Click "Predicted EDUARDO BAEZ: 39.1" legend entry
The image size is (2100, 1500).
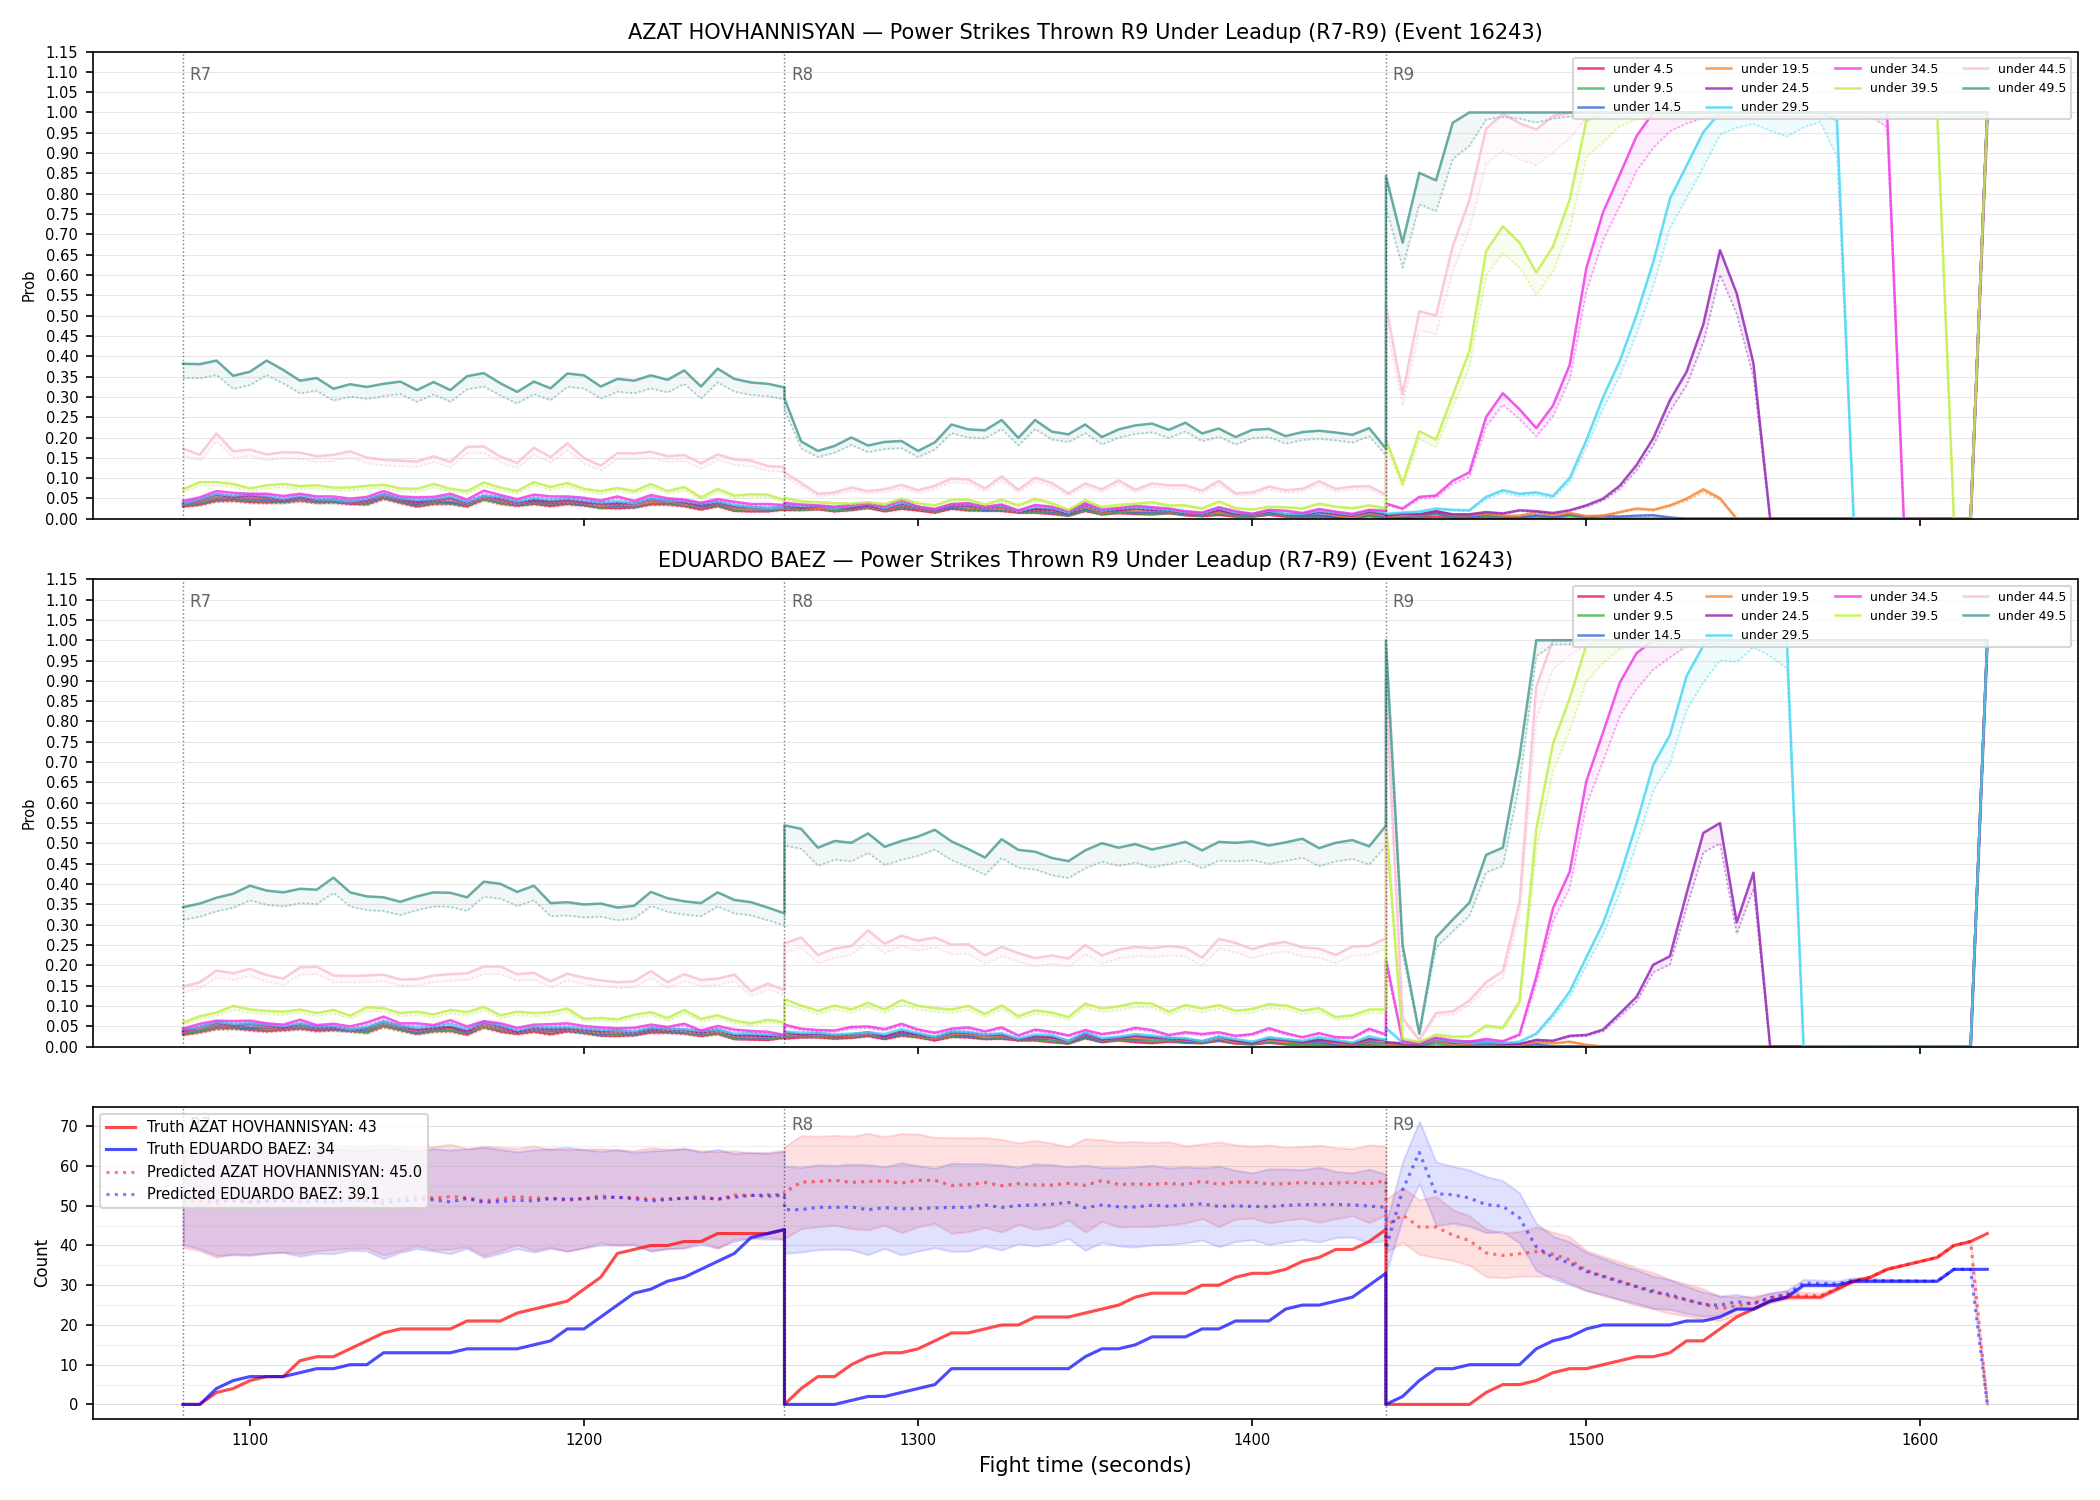point(243,1194)
